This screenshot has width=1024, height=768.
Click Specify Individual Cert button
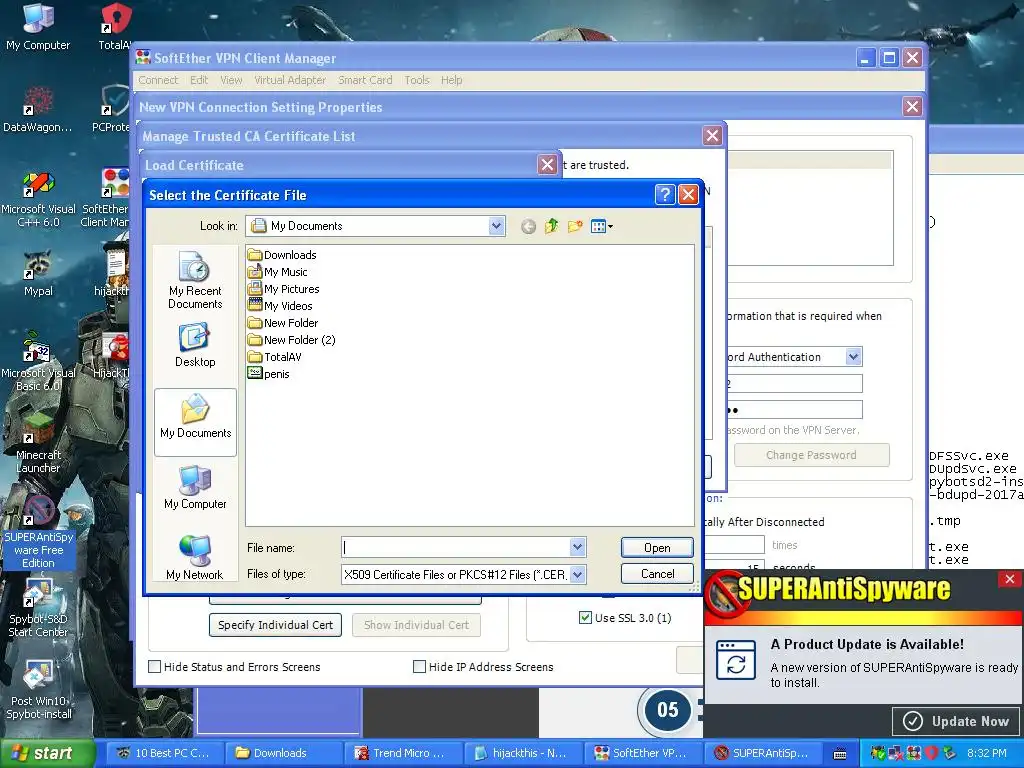(275, 625)
